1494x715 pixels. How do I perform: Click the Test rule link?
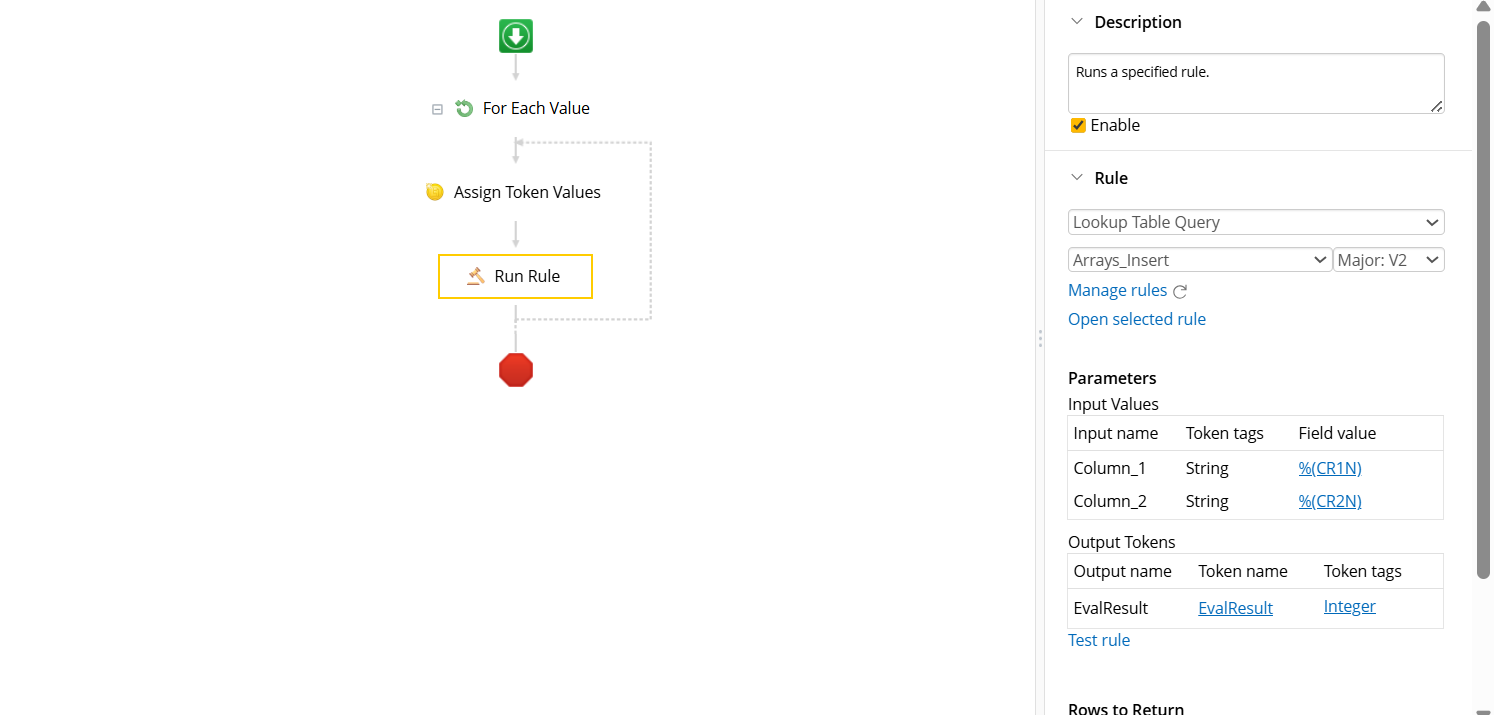click(x=1099, y=640)
